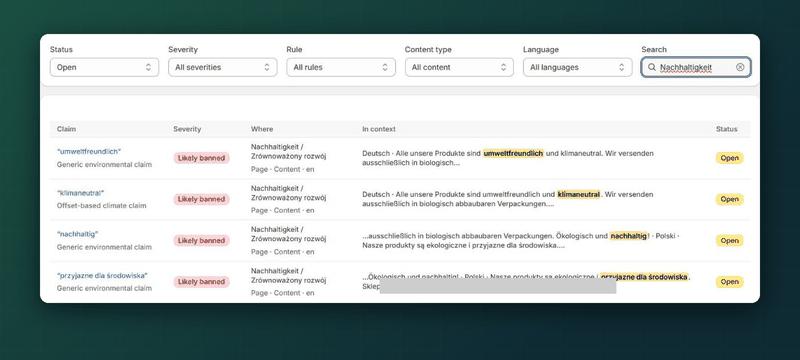Screen dimensions: 800x360
Task: Click Open status badge in przyjazne dla środowiska row
Action: point(730,281)
